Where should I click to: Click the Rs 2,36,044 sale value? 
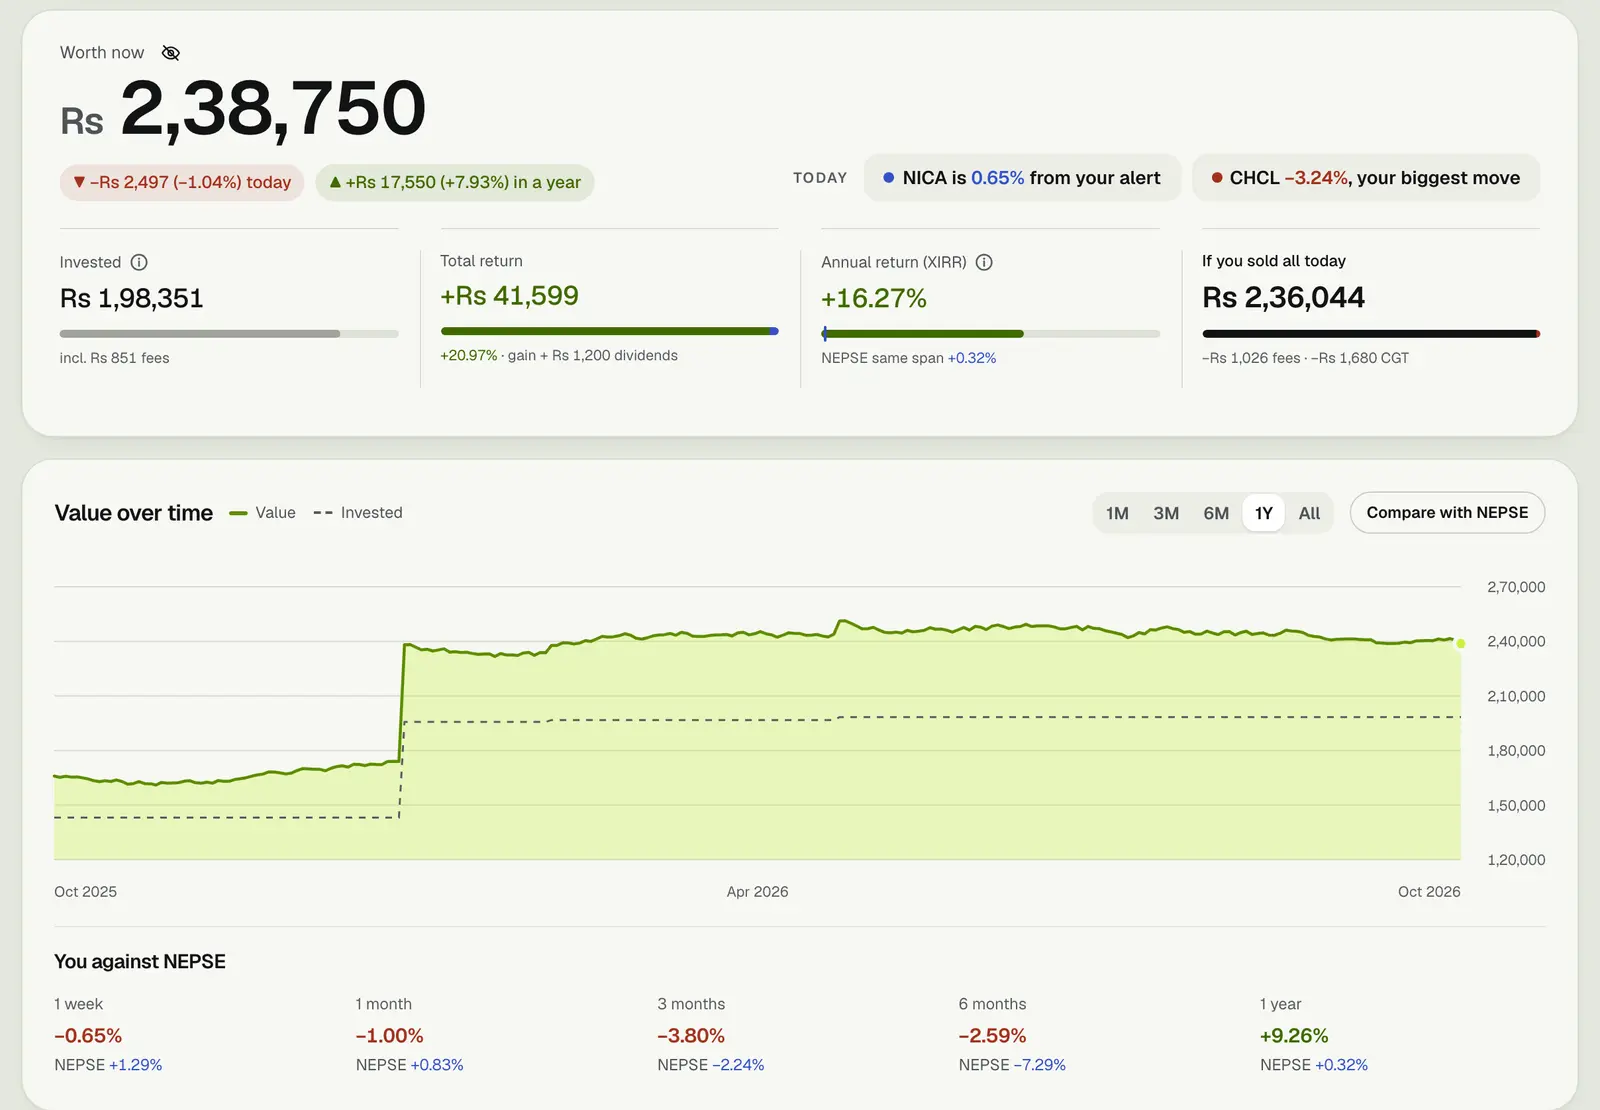[x=1283, y=298]
